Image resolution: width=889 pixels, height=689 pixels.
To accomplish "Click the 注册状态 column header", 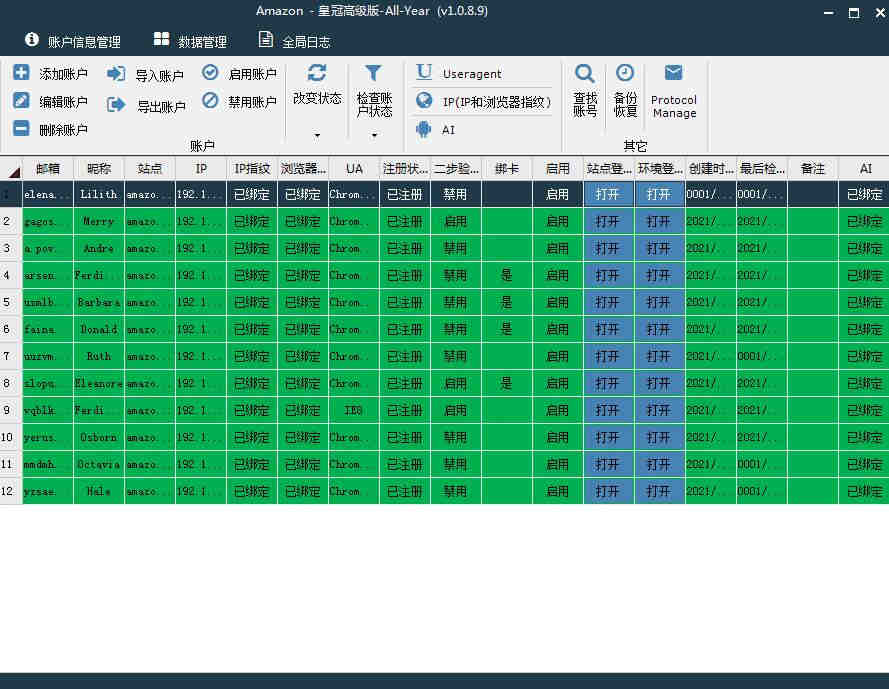I will coord(405,168).
